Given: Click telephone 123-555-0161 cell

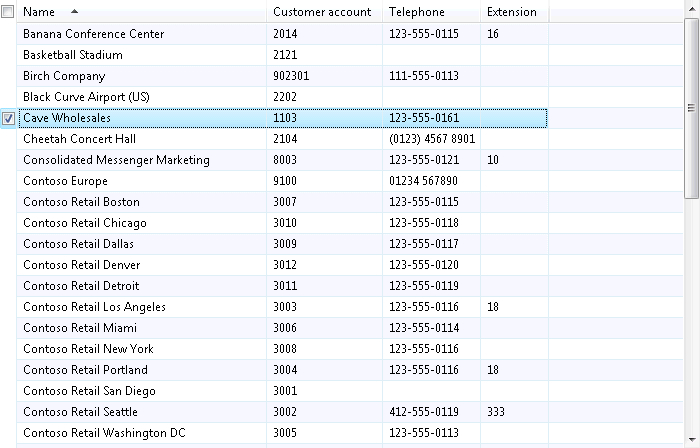Looking at the screenshot, I should click(x=432, y=118).
